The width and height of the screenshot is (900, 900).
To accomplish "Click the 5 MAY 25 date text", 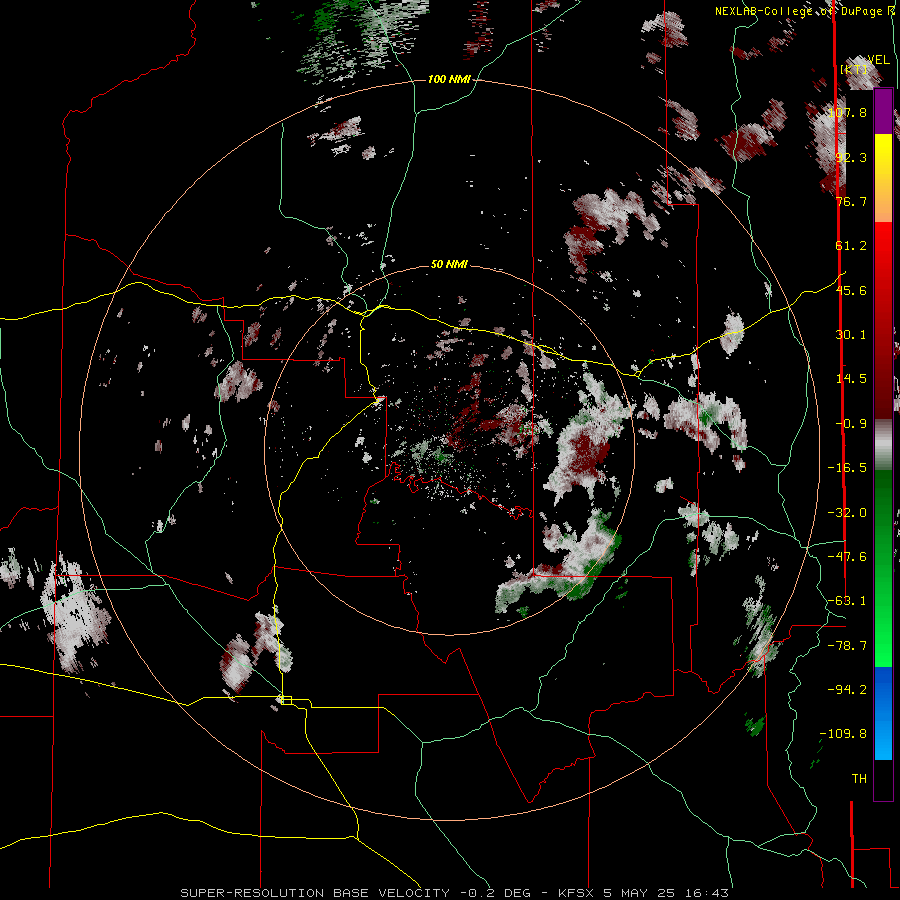I will point(639,893).
